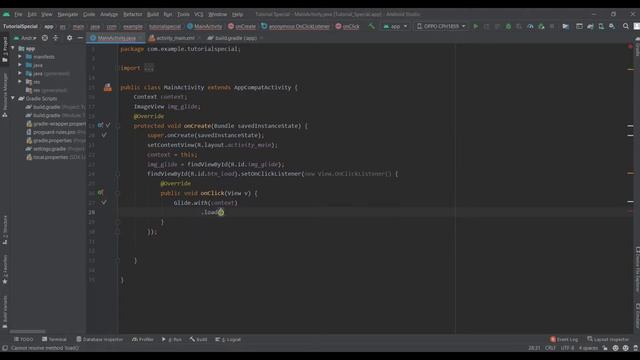Open the Profile app gauge icon
The width and height of the screenshot is (640, 360).
[530, 26]
